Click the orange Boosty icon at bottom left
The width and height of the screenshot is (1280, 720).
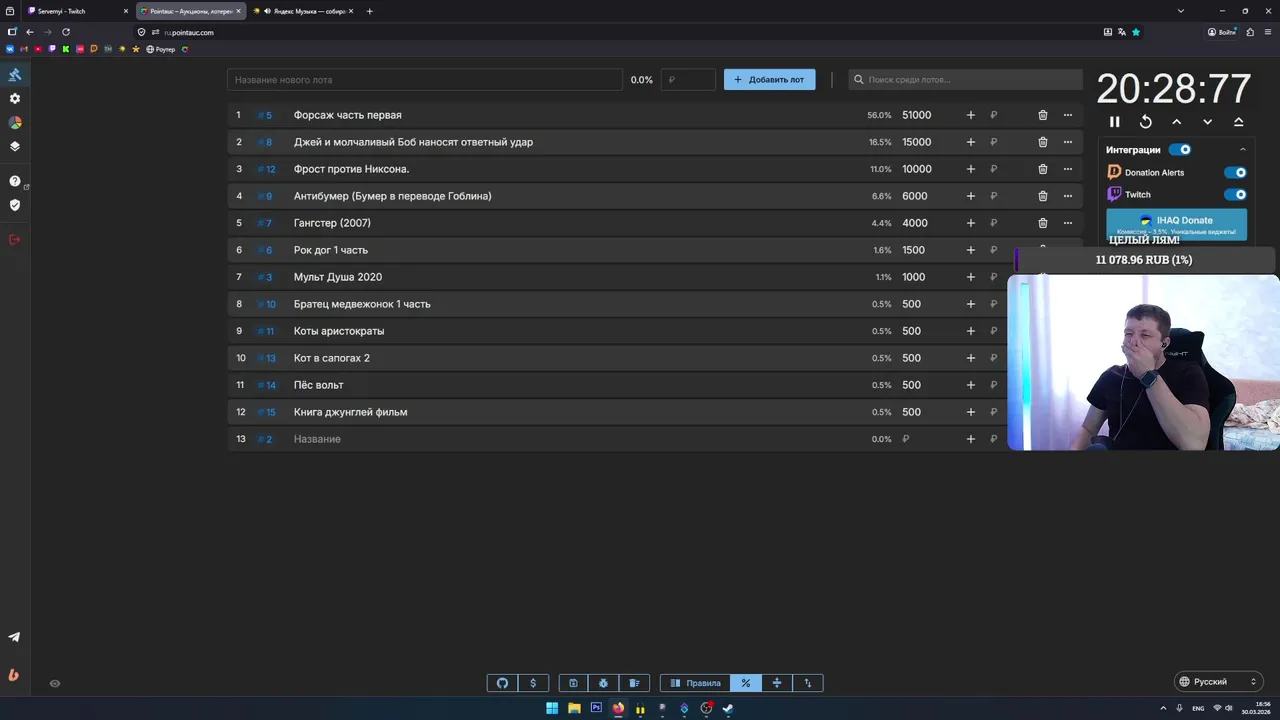14,675
